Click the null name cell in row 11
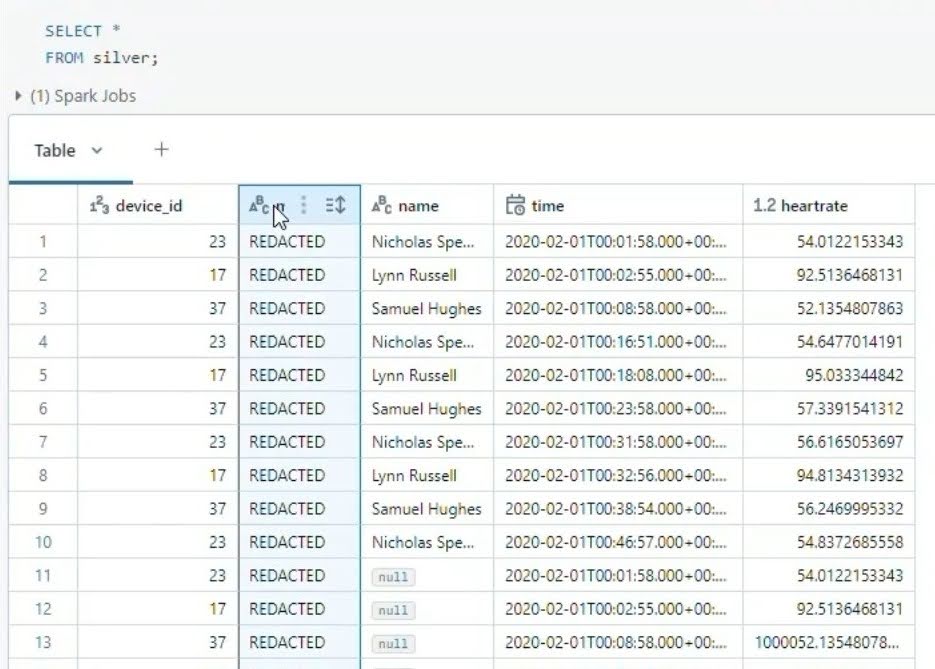The width and height of the screenshot is (935, 669). pyautogui.click(x=394, y=577)
